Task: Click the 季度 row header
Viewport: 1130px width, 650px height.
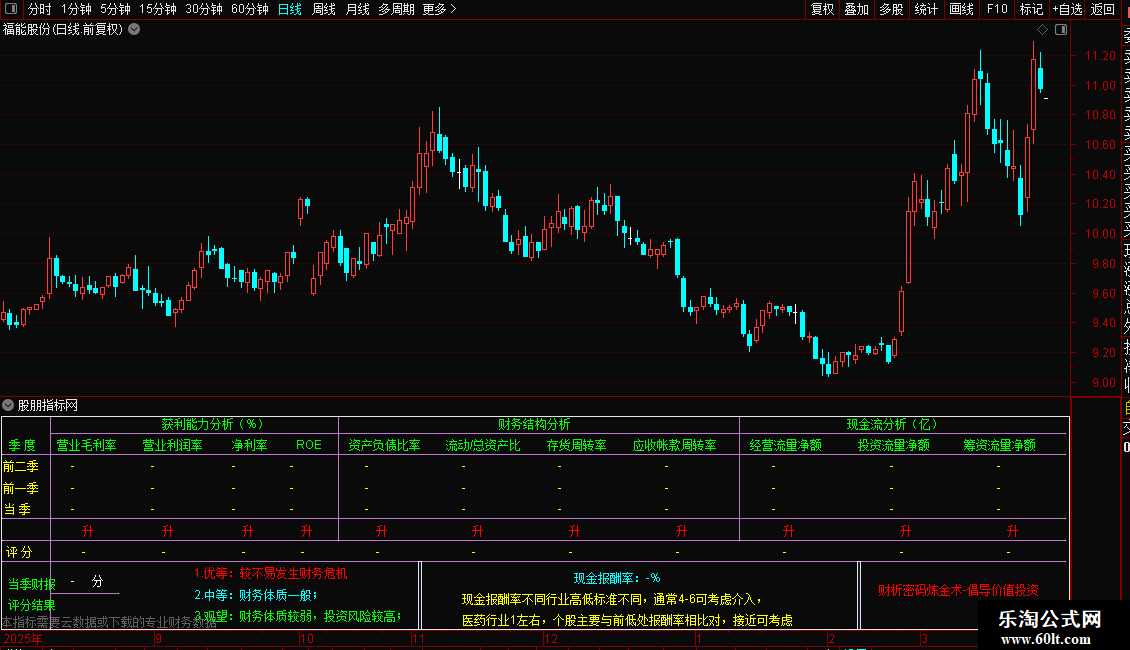Action: [x=22, y=445]
